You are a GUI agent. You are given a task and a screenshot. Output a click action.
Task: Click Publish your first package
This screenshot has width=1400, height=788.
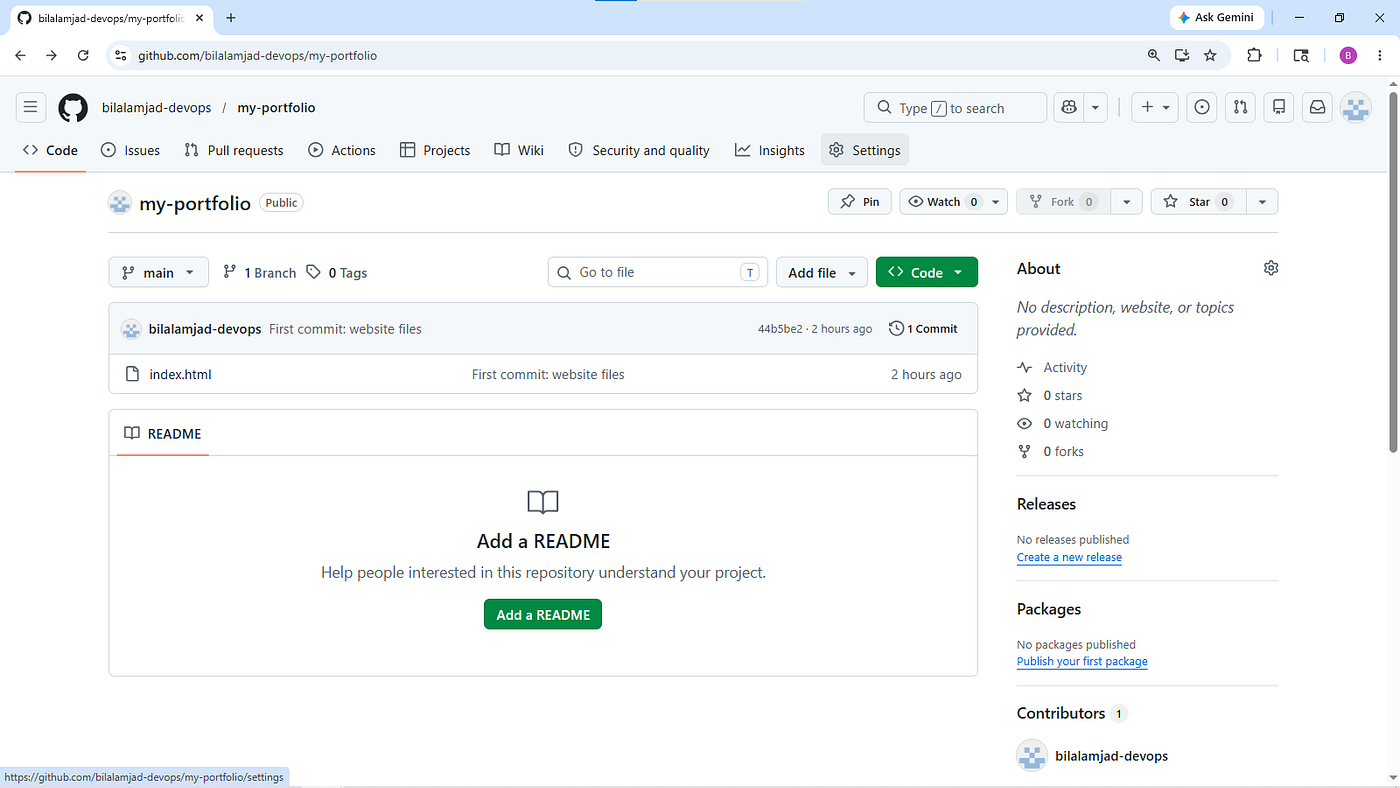pos(1082,661)
